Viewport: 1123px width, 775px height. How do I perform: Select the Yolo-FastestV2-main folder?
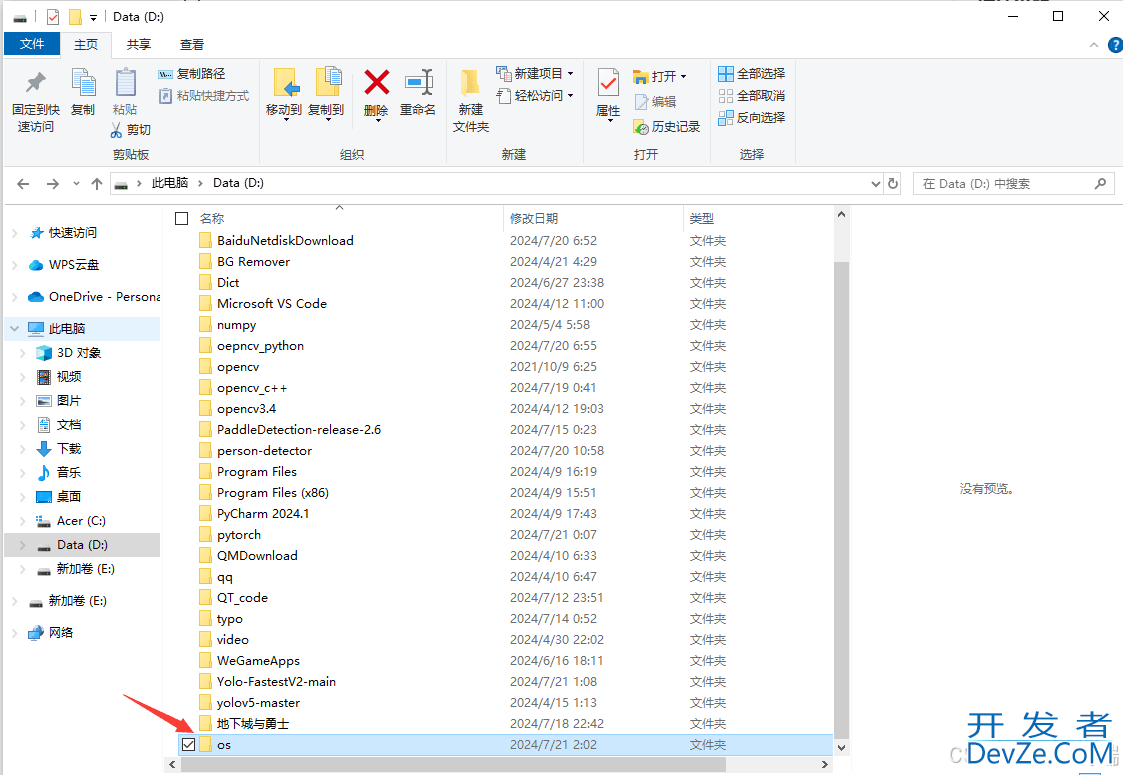[x=276, y=682]
